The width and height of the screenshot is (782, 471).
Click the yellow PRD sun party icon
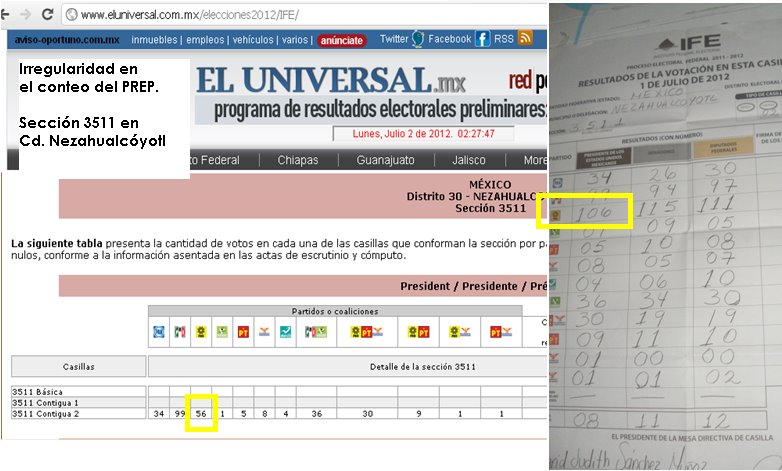coord(200,332)
